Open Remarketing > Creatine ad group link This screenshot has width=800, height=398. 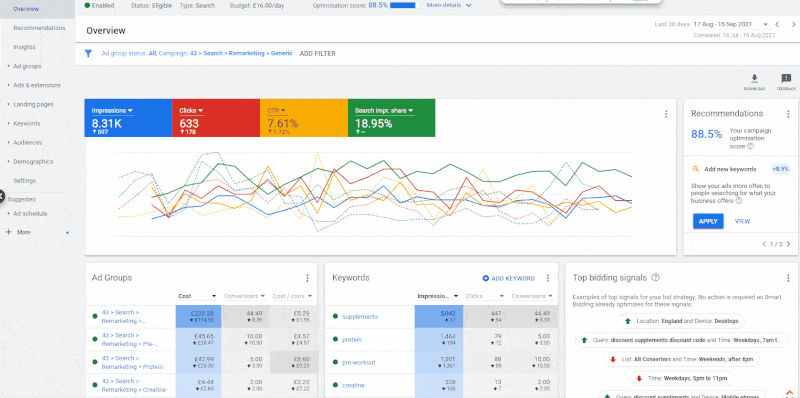[x=133, y=385]
